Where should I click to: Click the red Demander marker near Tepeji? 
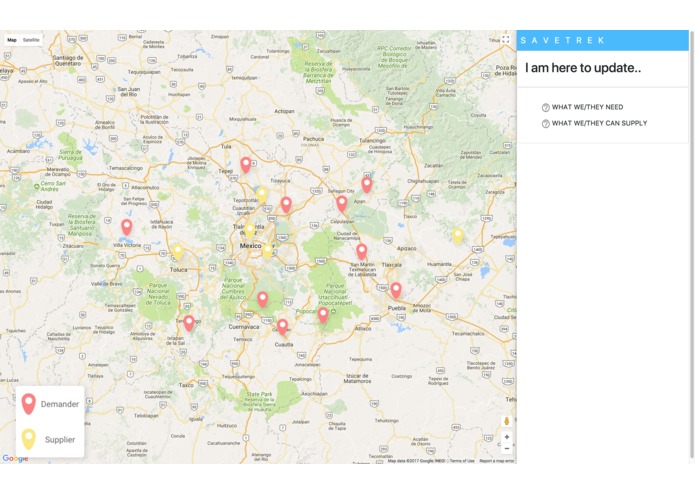click(246, 165)
